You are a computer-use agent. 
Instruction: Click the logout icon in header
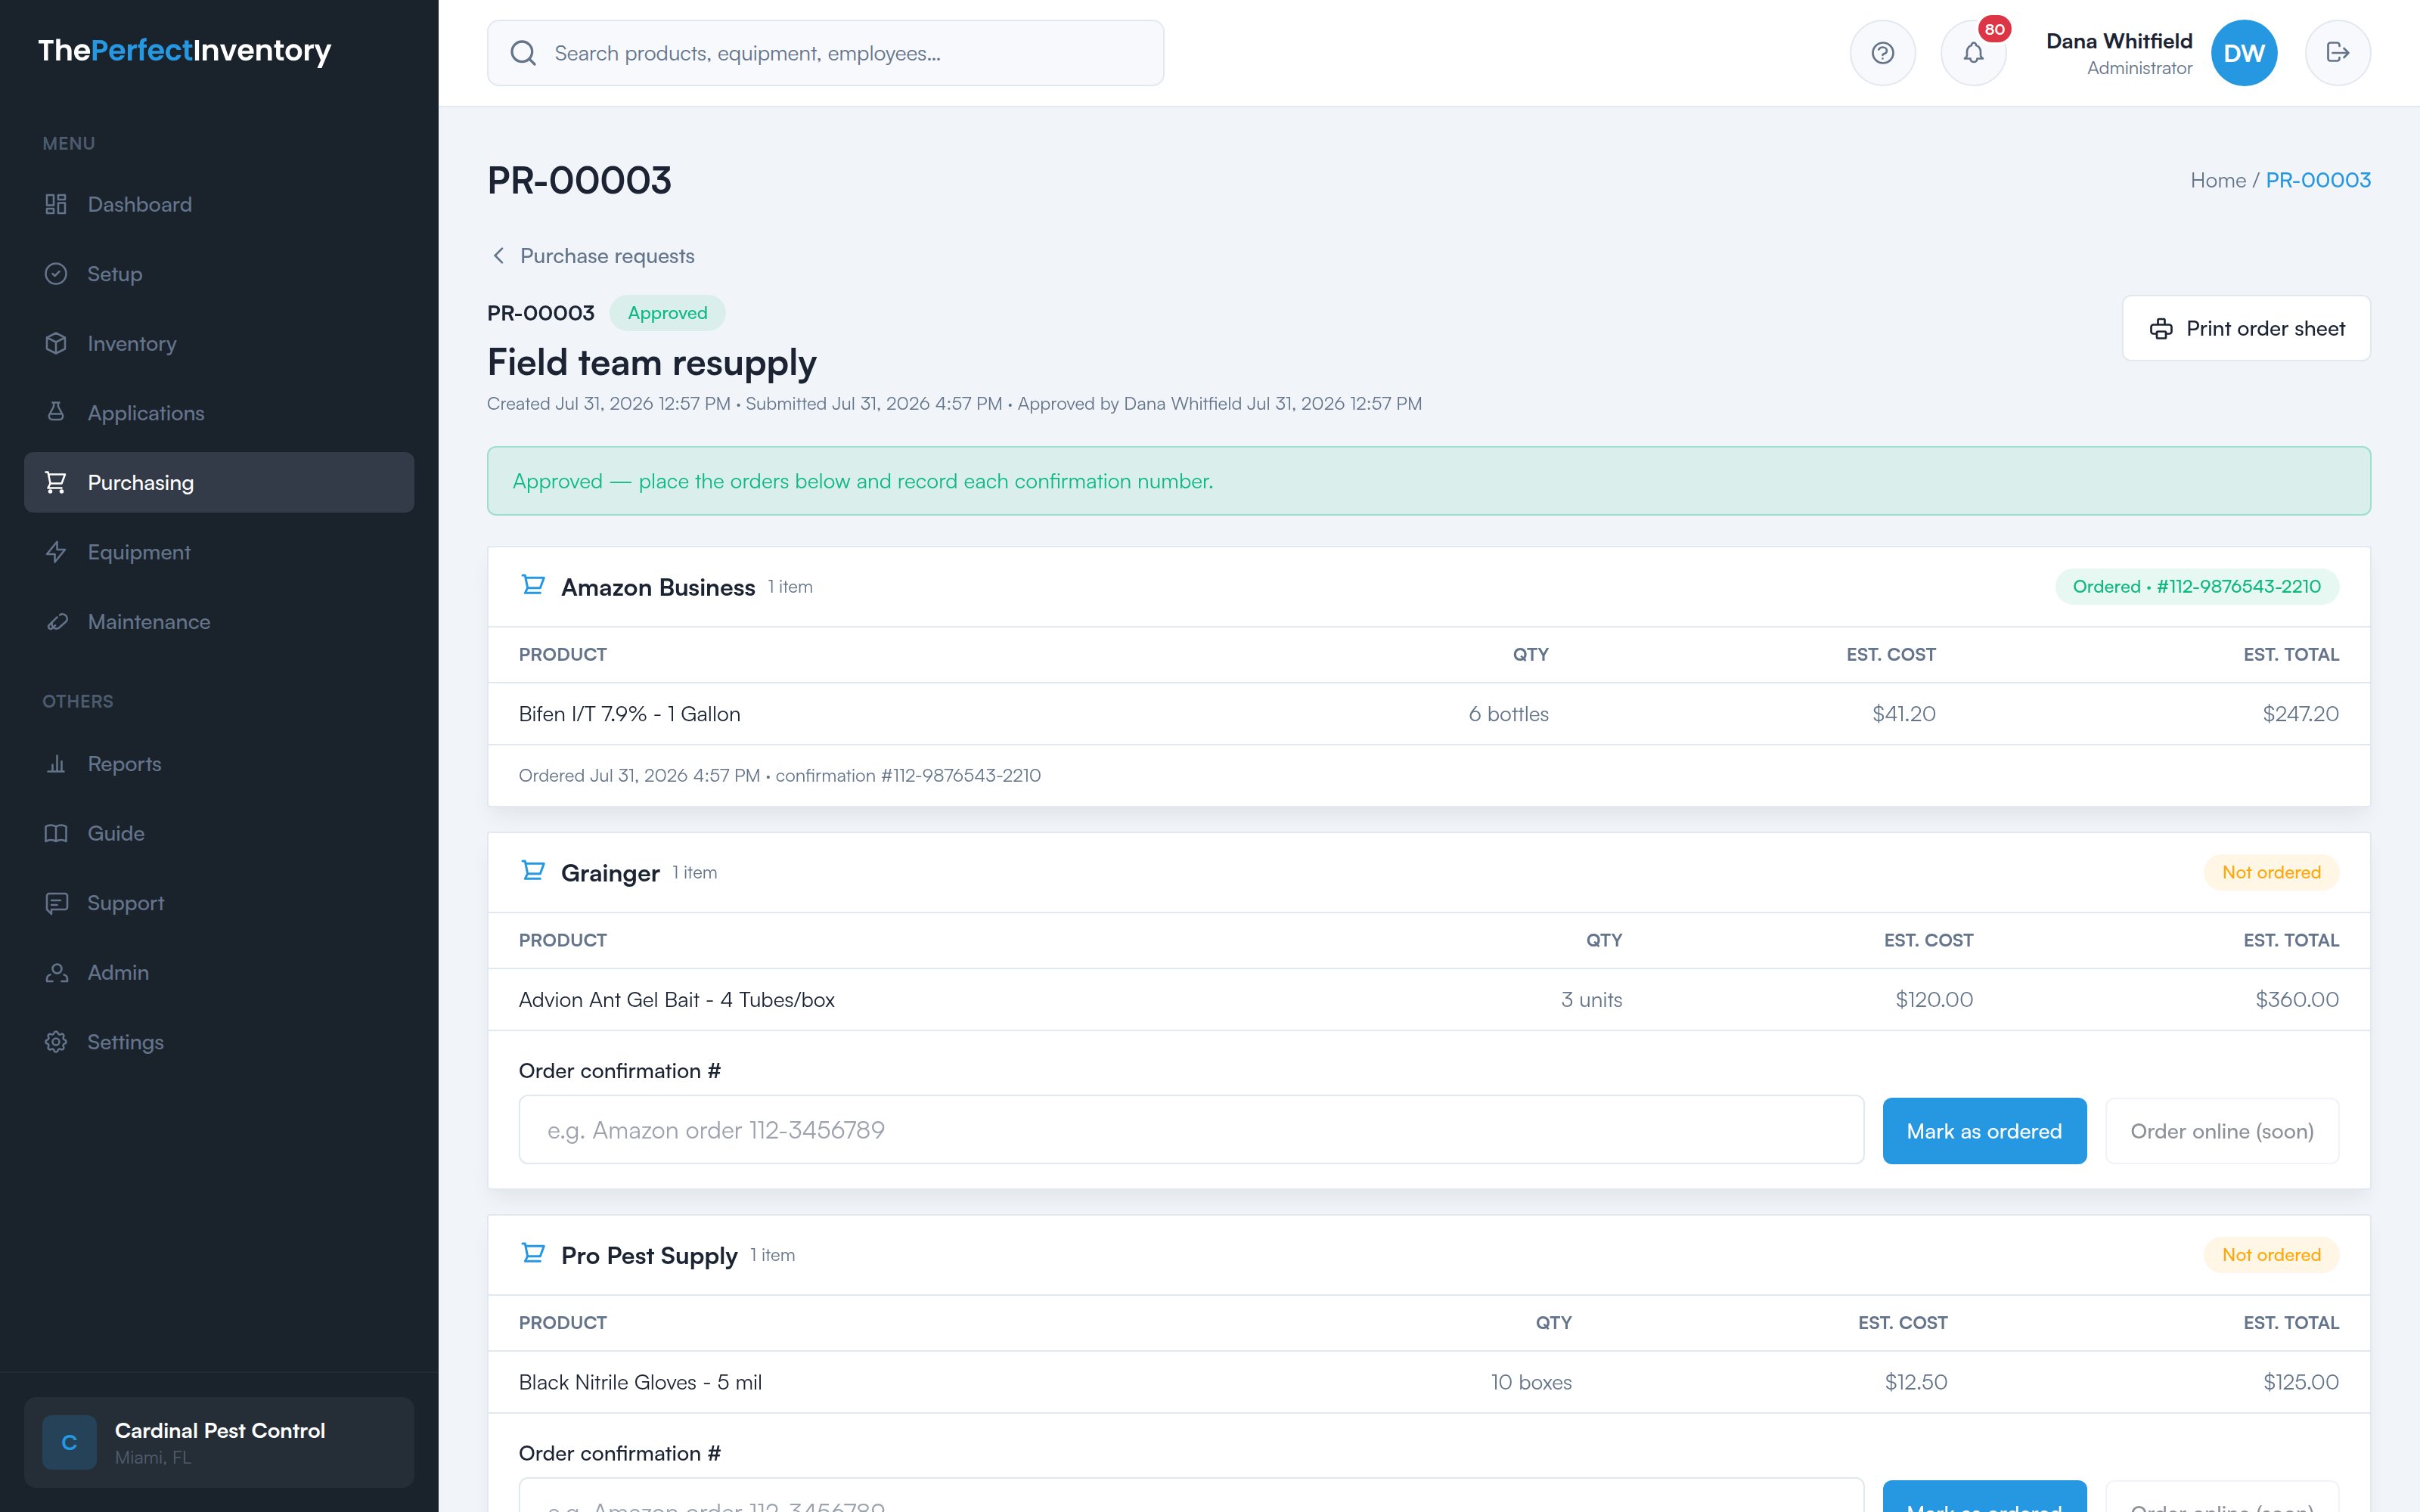(x=2337, y=53)
